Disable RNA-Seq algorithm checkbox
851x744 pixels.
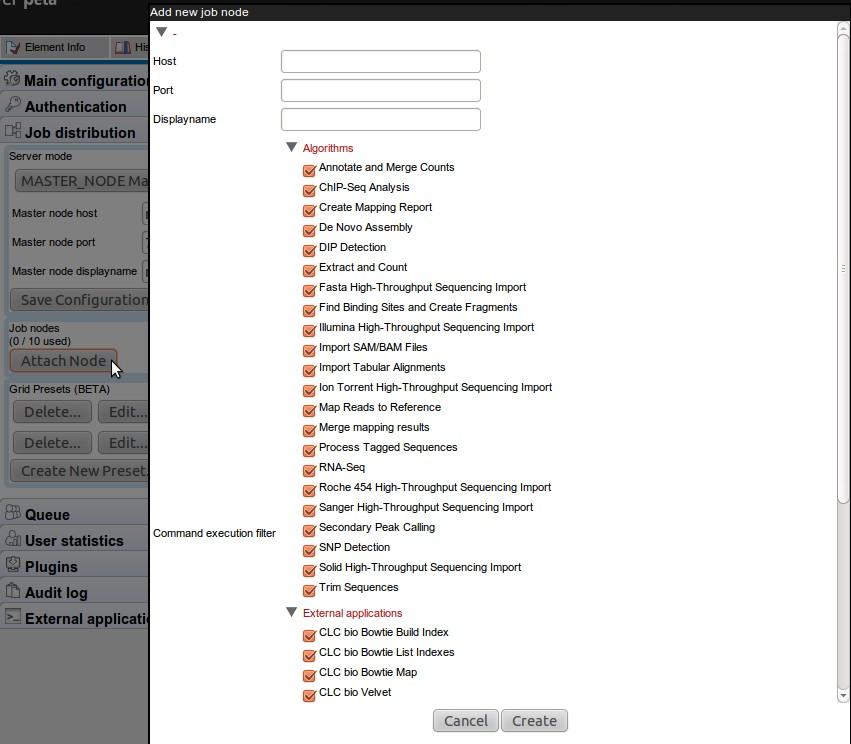pyautogui.click(x=309, y=471)
